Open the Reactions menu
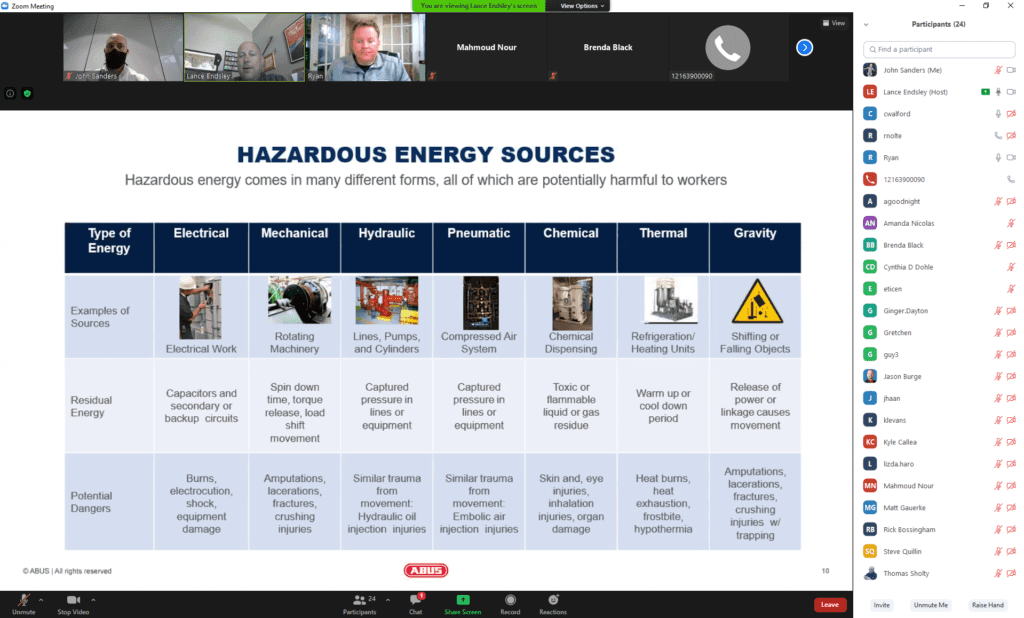 (x=552, y=604)
